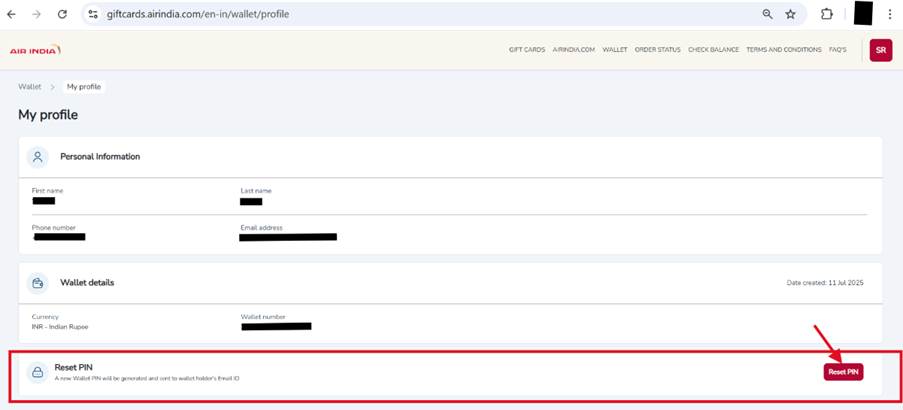Follow the Wallet breadcrumb link
The width and height of the screenshot is (903, 410).
[30, 87]
